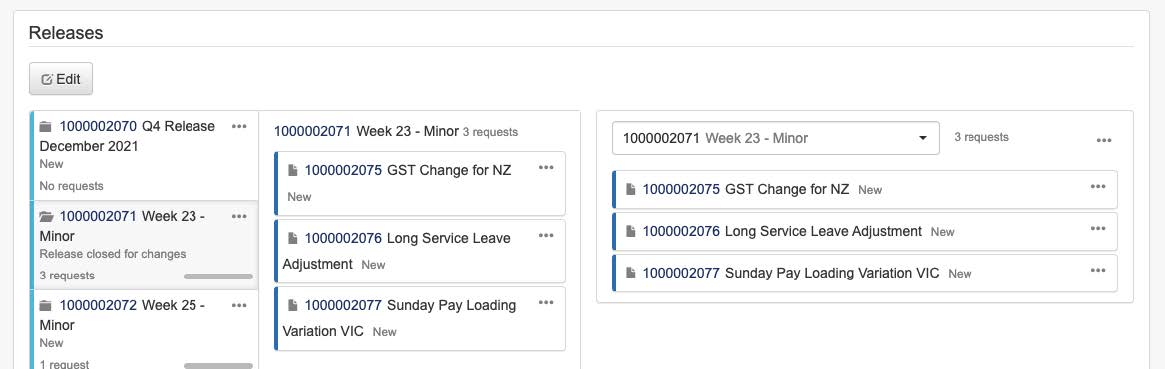Expand the Week 23 - Minor release dropdown

(776, 138)
